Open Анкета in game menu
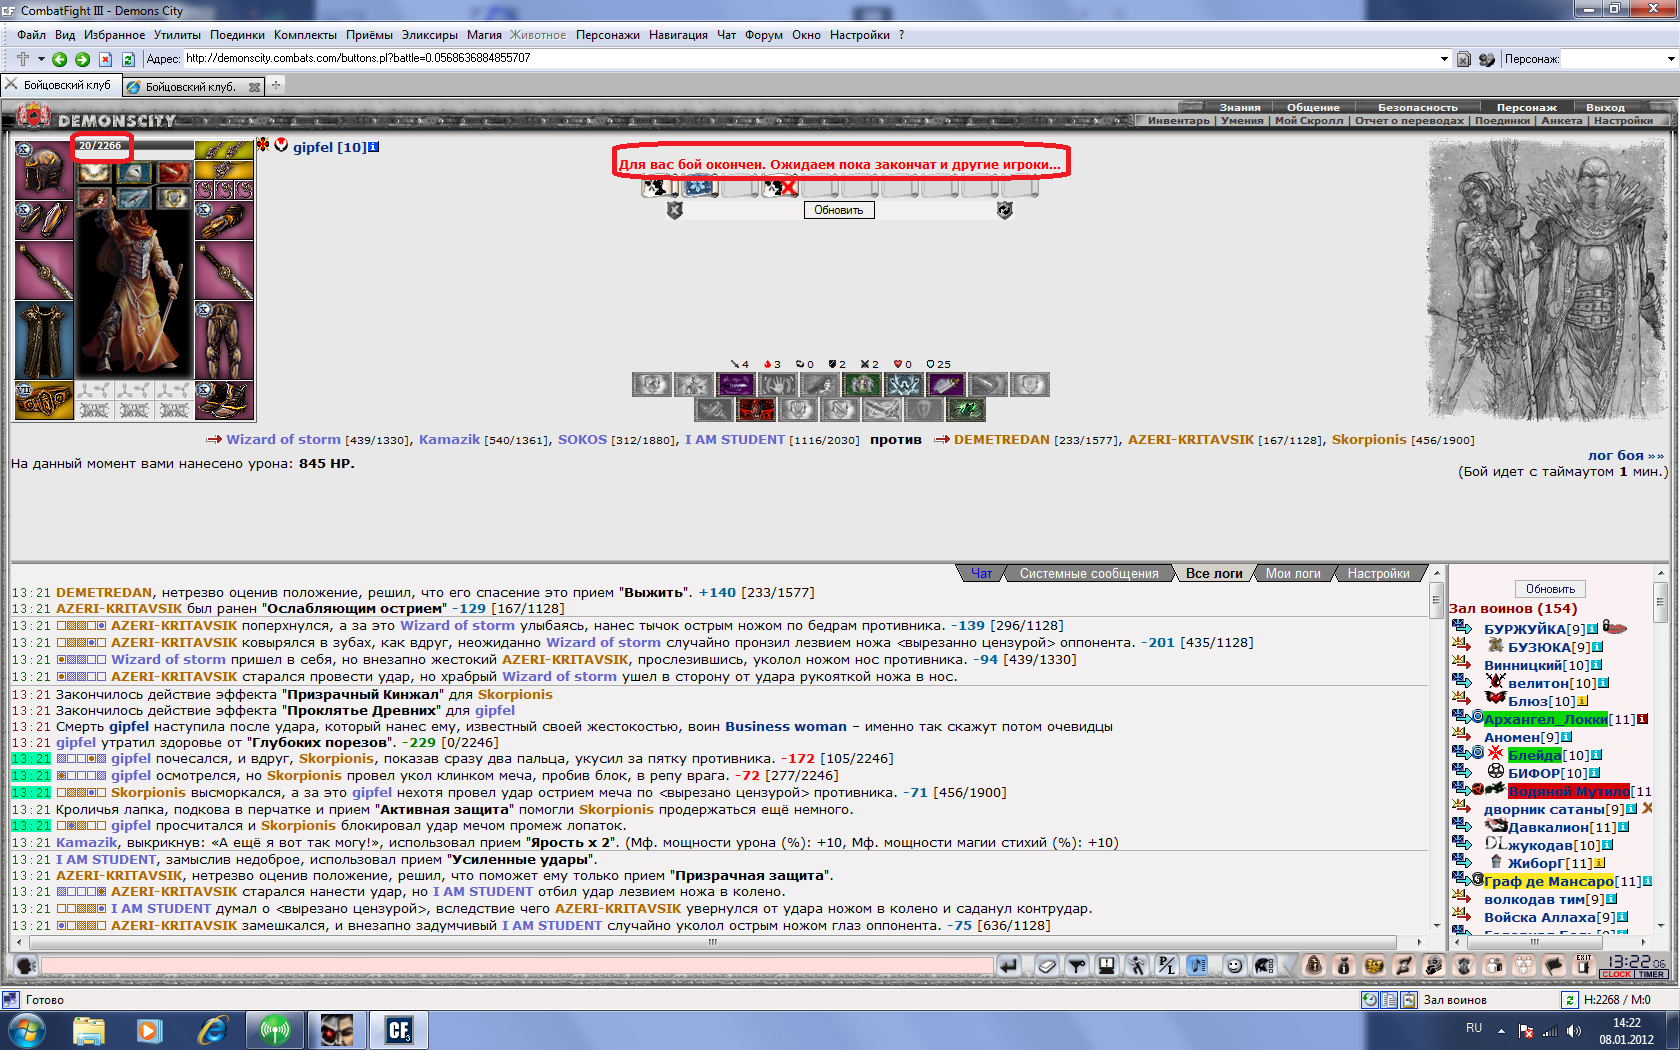The image size is (1680, 1050). (x=1561, y=120)
